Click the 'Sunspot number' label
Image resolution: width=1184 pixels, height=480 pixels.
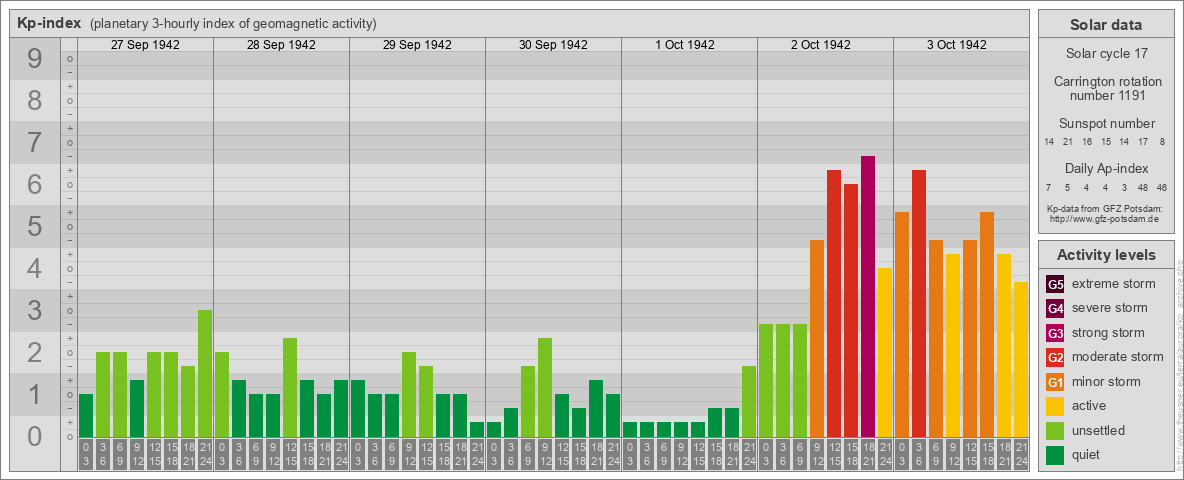click(1105, 124)
